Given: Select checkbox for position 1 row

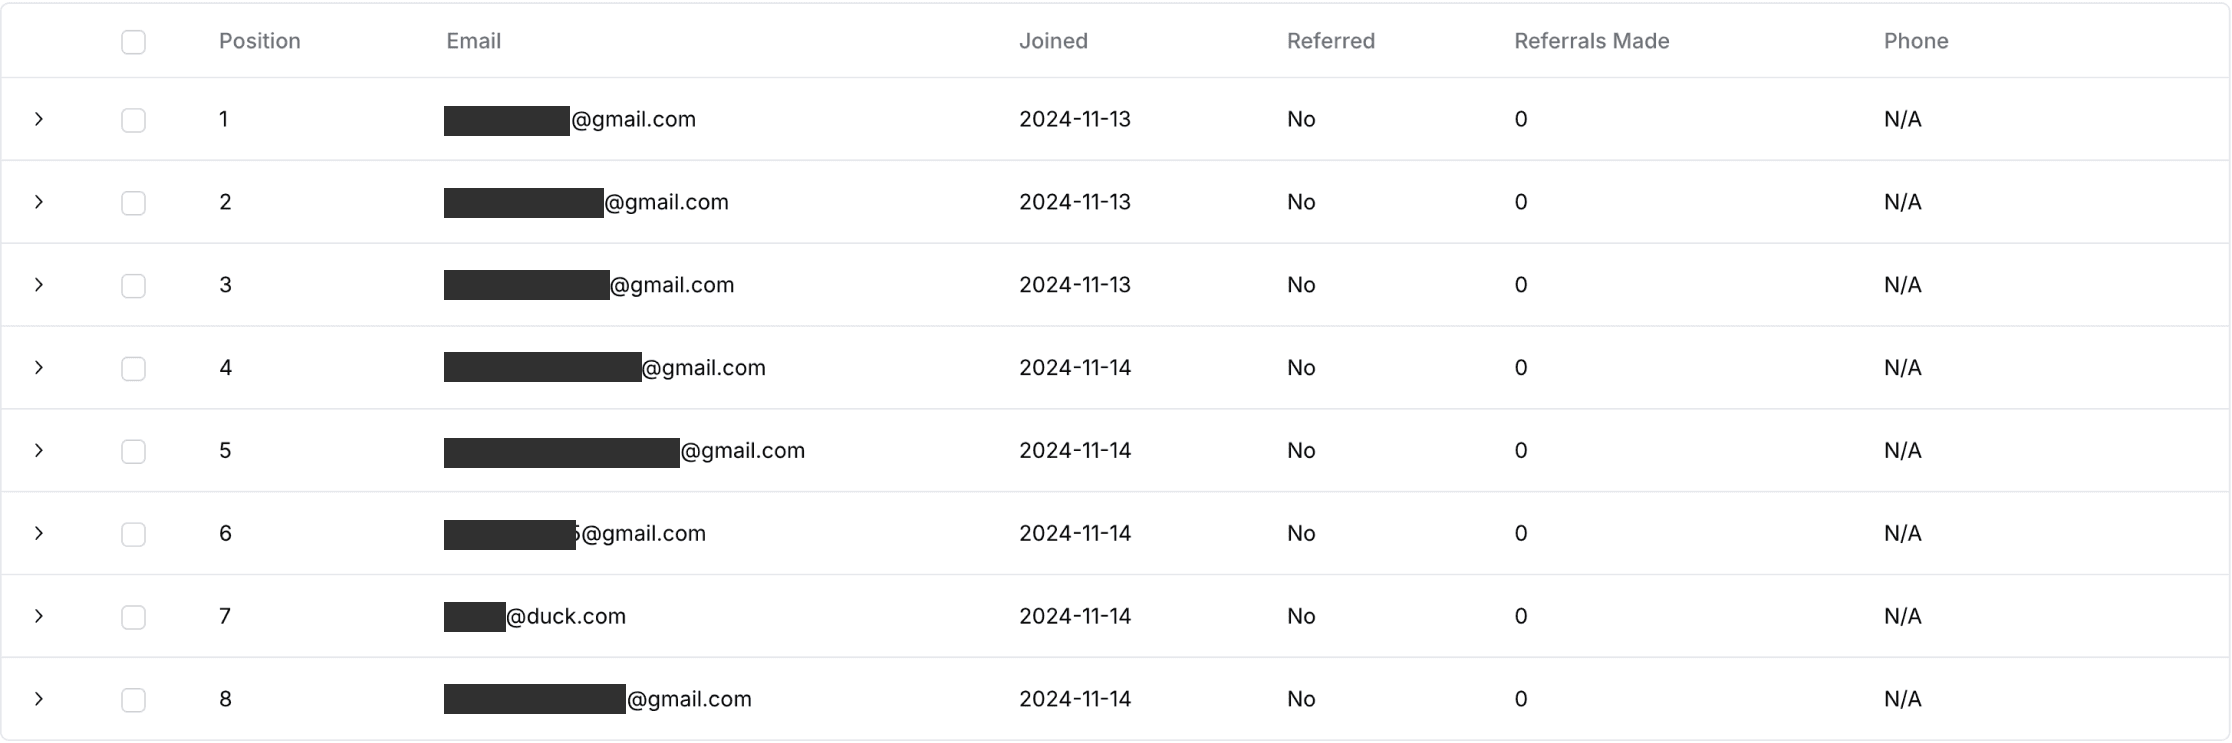Looking at the screenshot, I should click(133, 120).
